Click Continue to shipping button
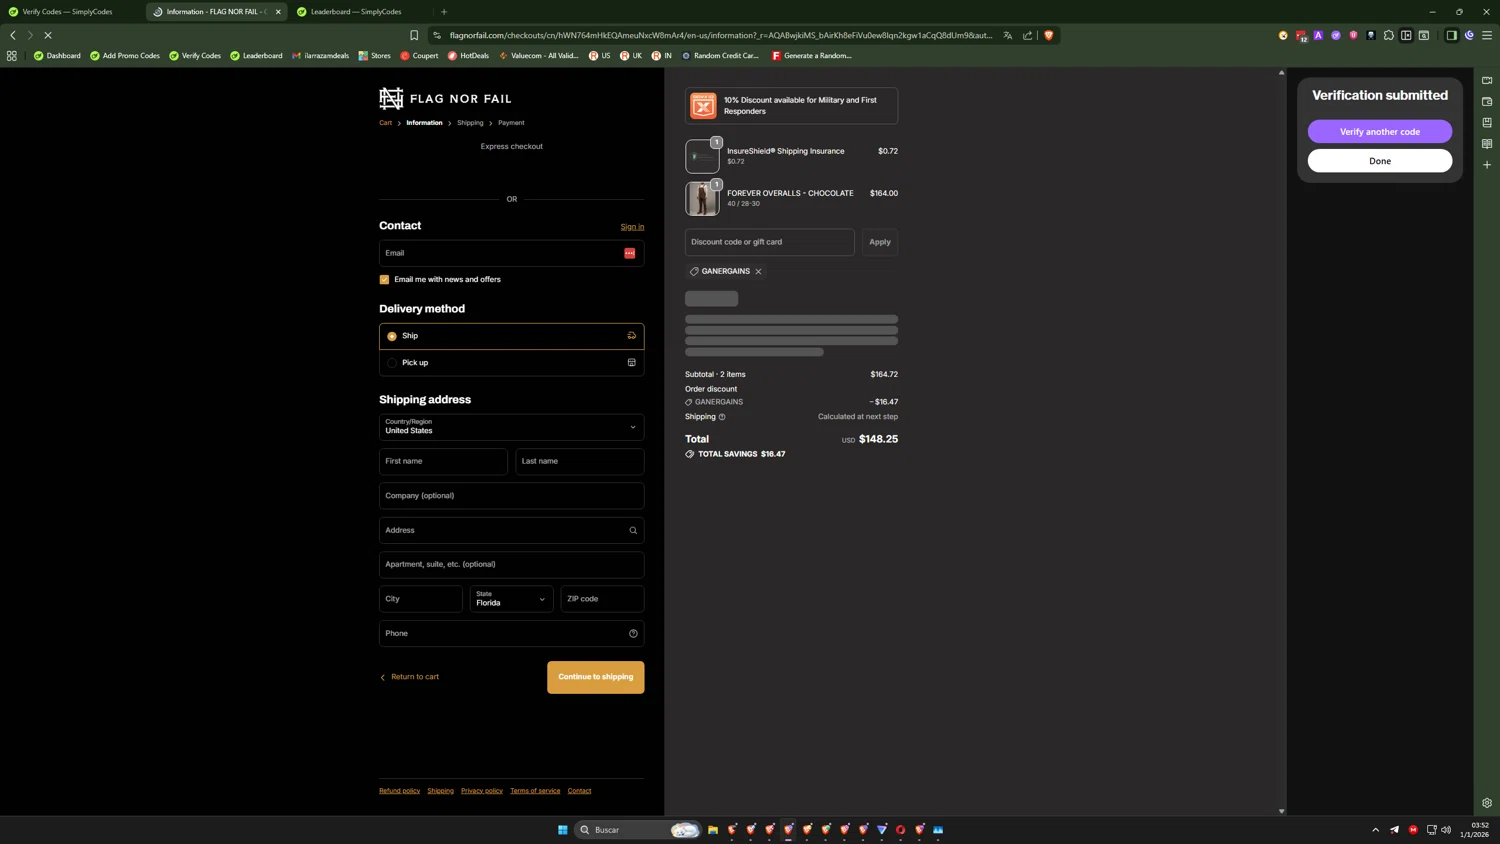 [595, 677]
